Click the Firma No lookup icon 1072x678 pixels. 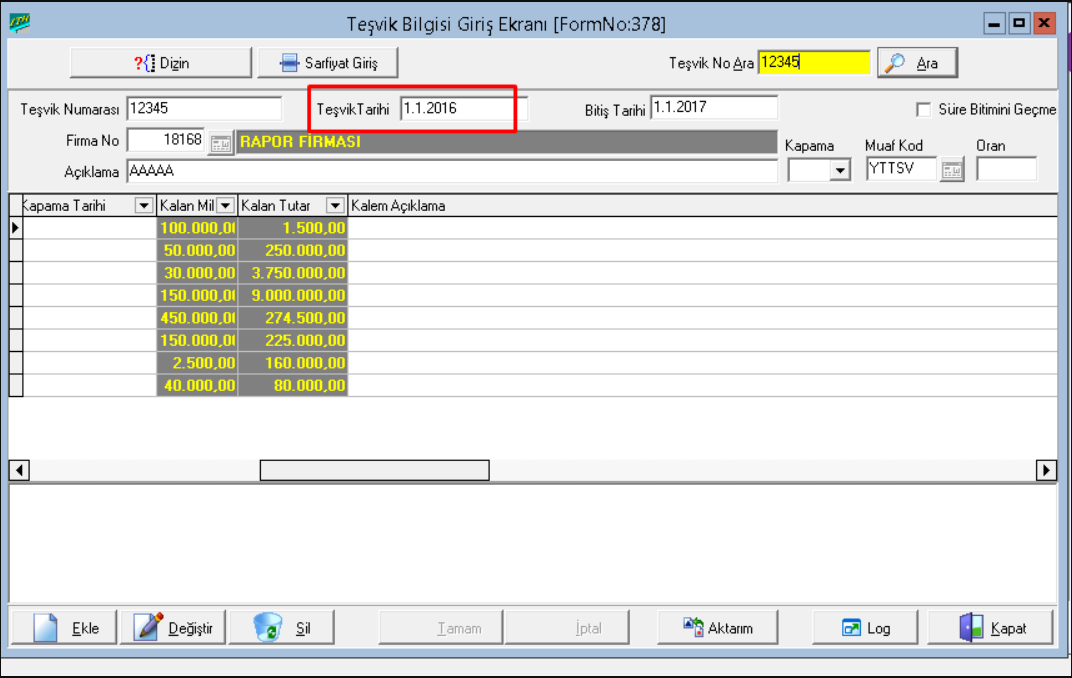pos(221,143)
